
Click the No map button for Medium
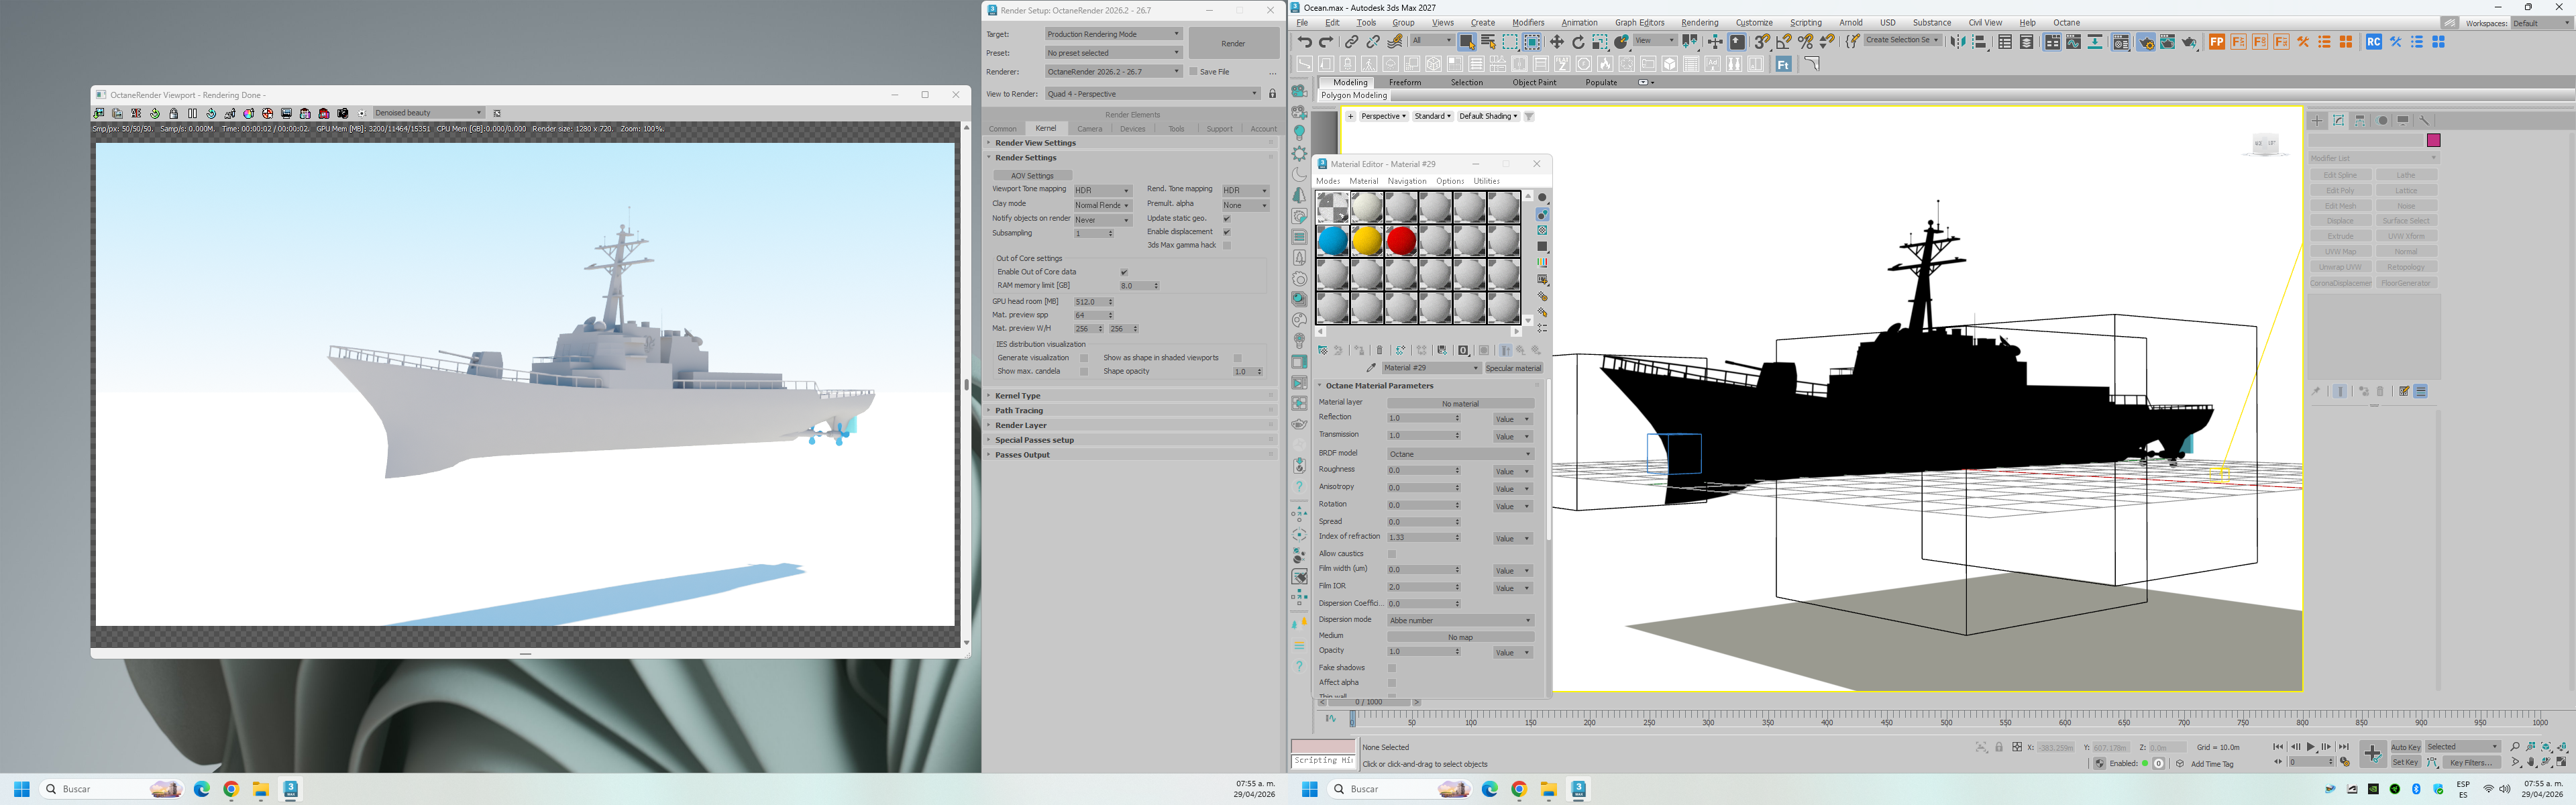tap(1460, 637)
